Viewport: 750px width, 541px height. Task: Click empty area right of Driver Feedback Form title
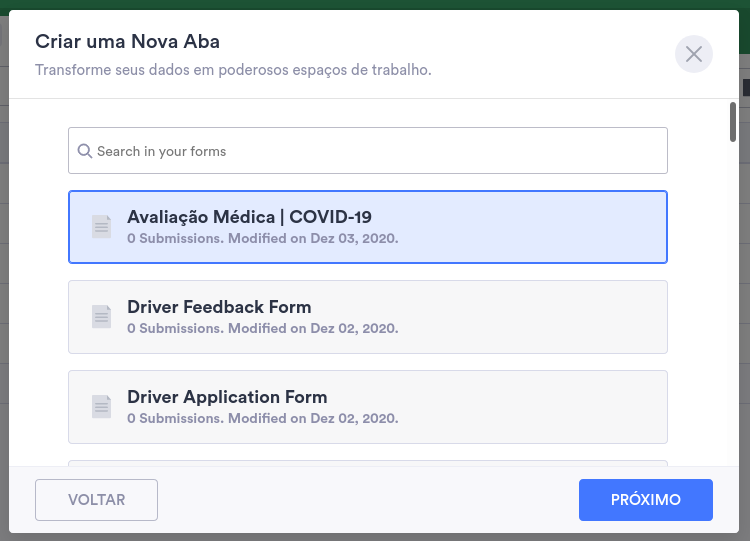coord(500,307)
